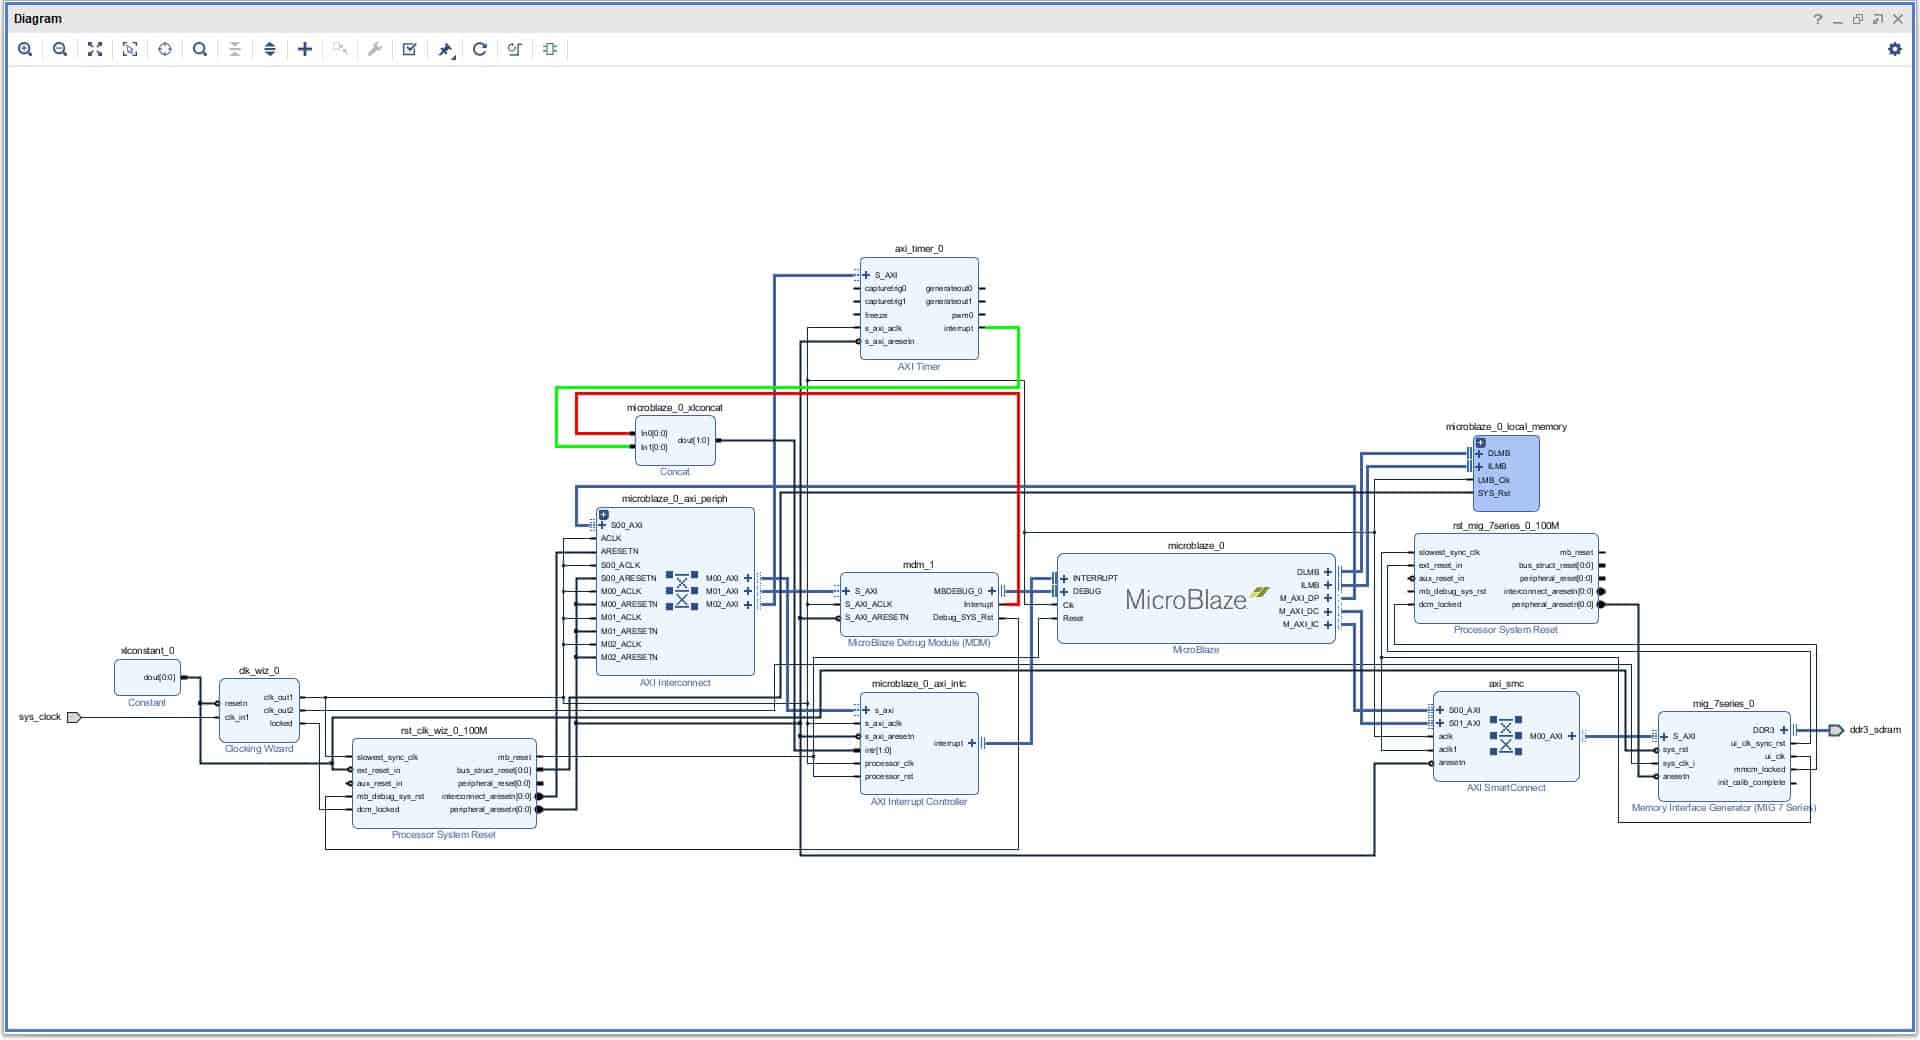The height and width of the screenshot is (1040, 1920).
Task: Select the ddr3_sdram external port
Action: click(x=1835, y=730)
